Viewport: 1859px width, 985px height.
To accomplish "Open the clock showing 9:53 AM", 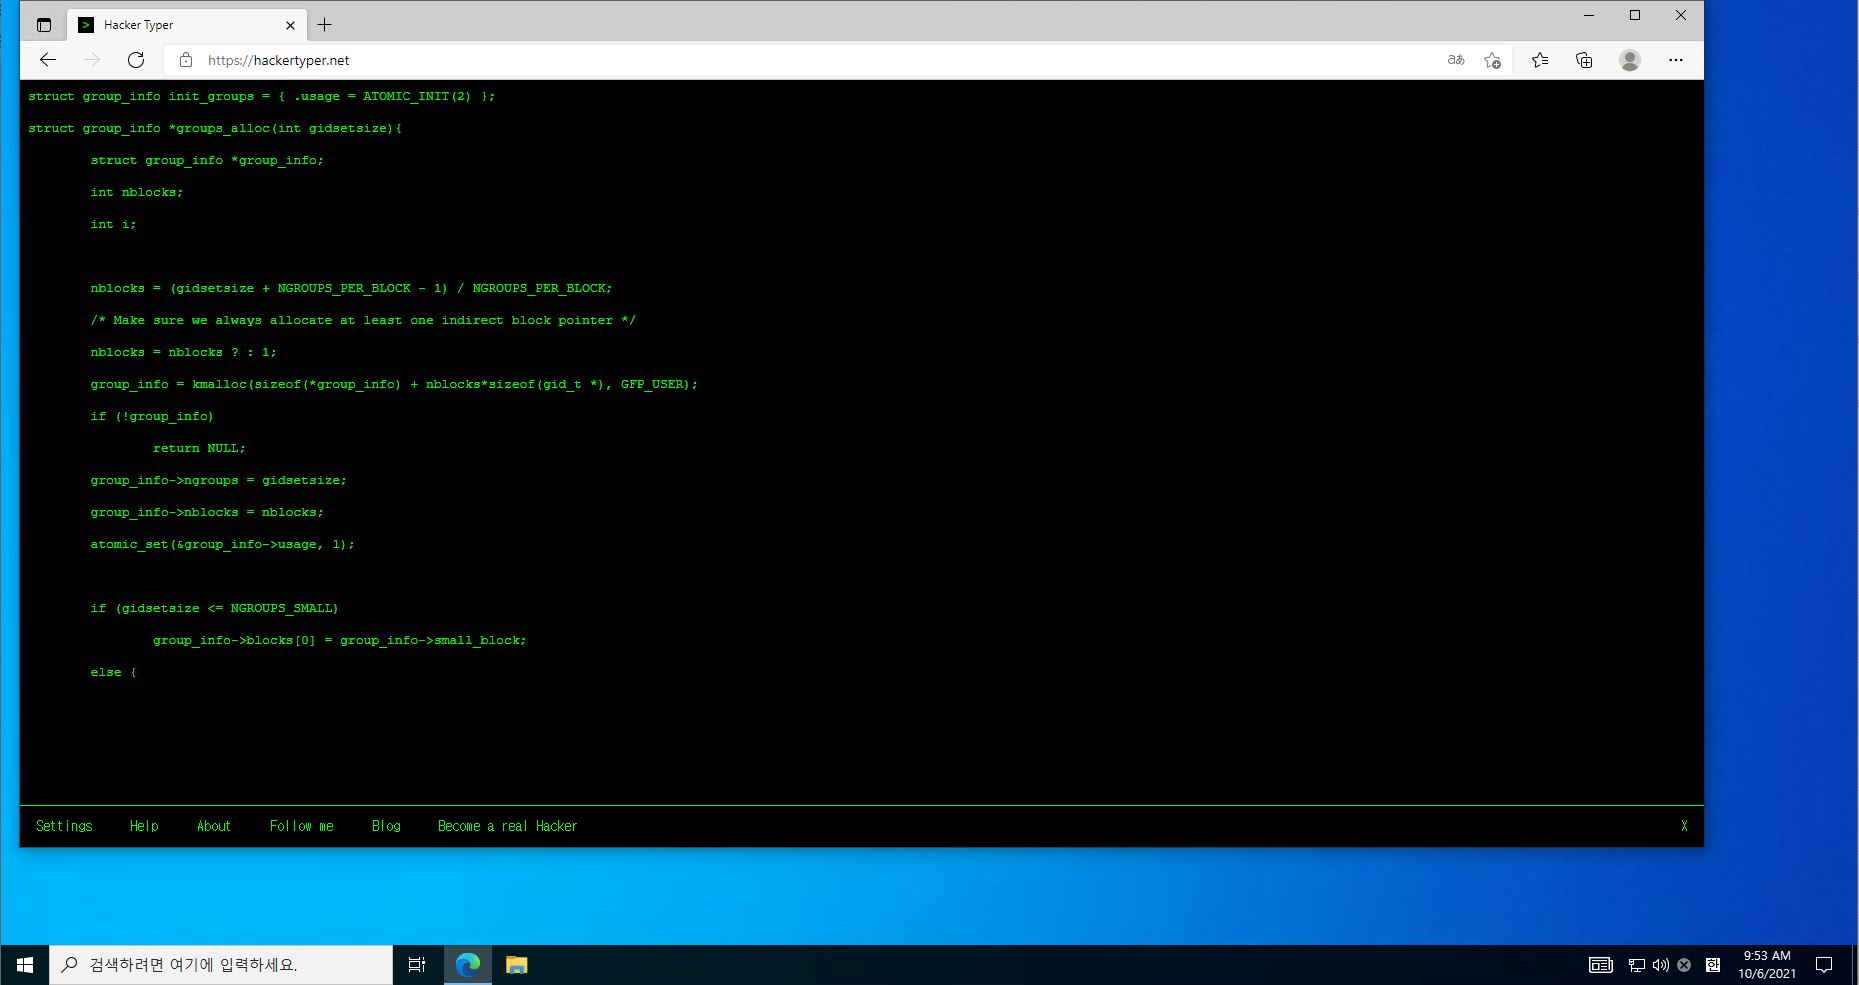I will coord(1767,965).
